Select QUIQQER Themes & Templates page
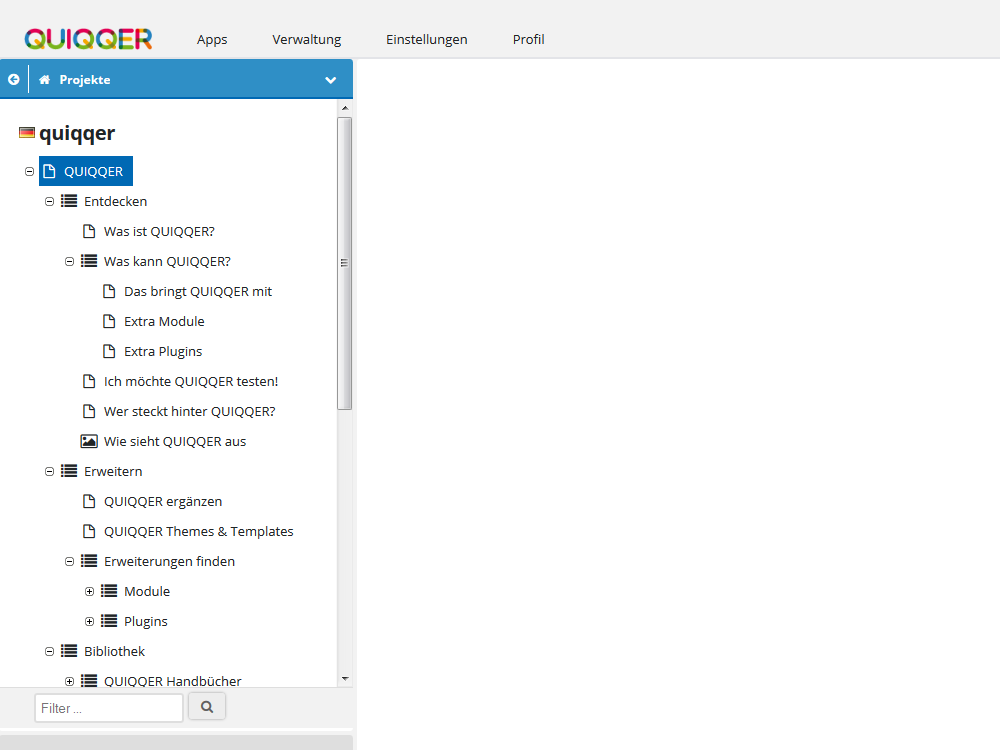The image size is (1000, 750). pyautogui.click(x=198, y=531)
